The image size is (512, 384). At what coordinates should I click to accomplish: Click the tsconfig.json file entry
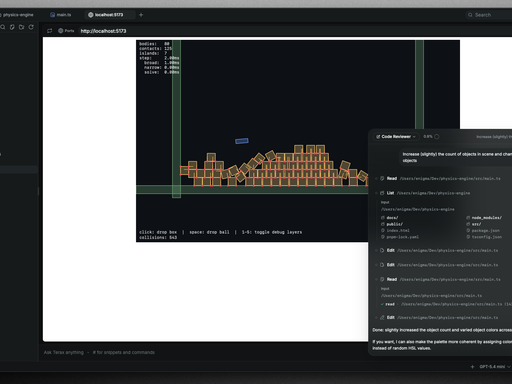coord(484,237)
